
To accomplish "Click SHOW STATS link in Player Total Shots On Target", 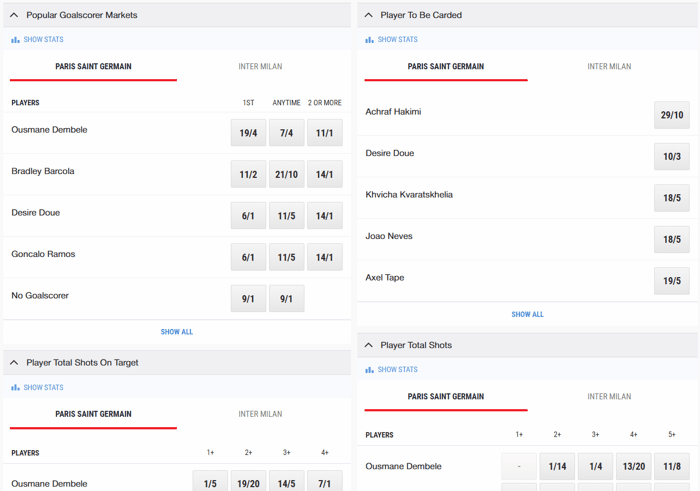I will click(43, 387).
